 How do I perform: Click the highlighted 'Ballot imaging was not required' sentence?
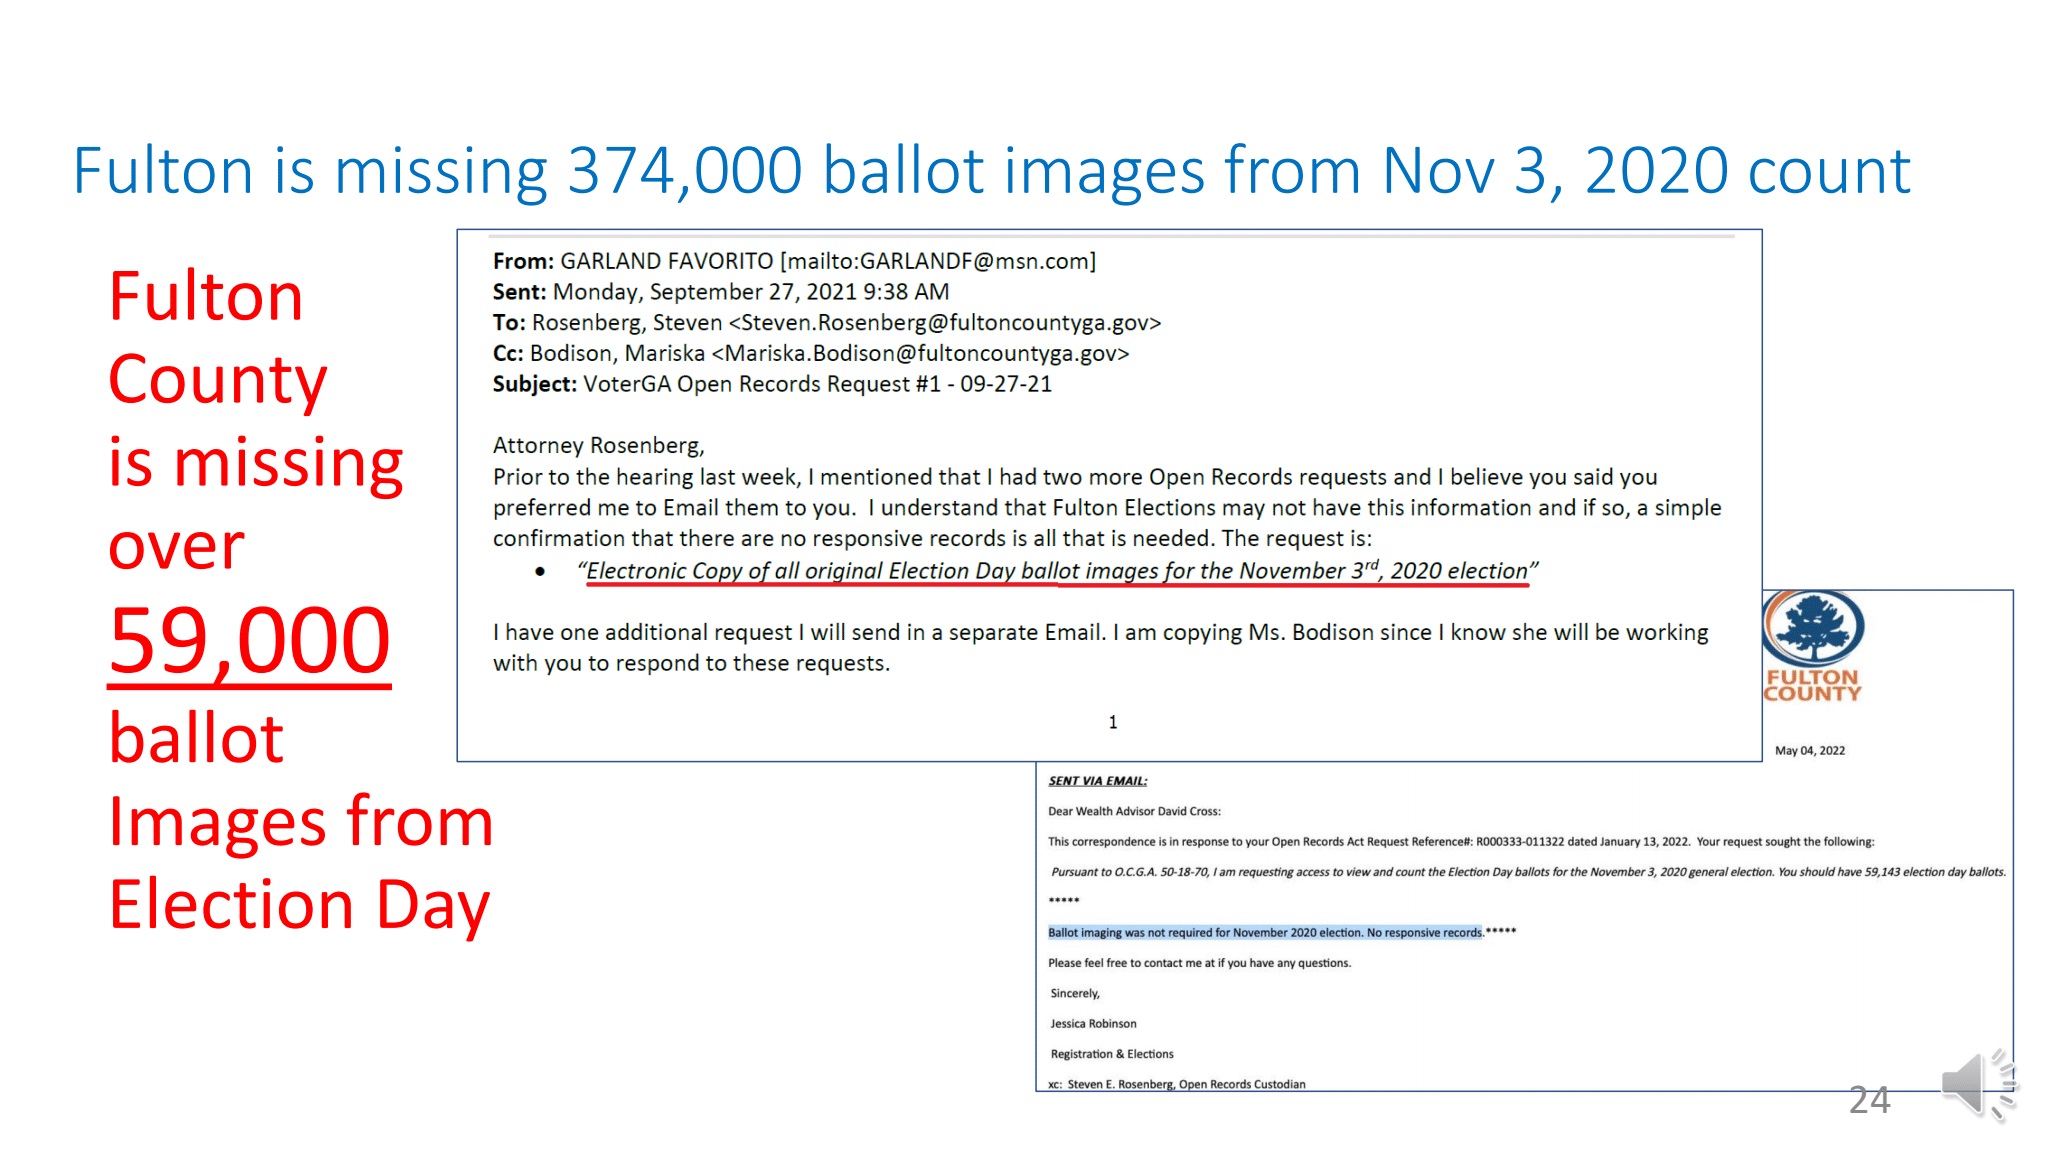[1264, 932]
